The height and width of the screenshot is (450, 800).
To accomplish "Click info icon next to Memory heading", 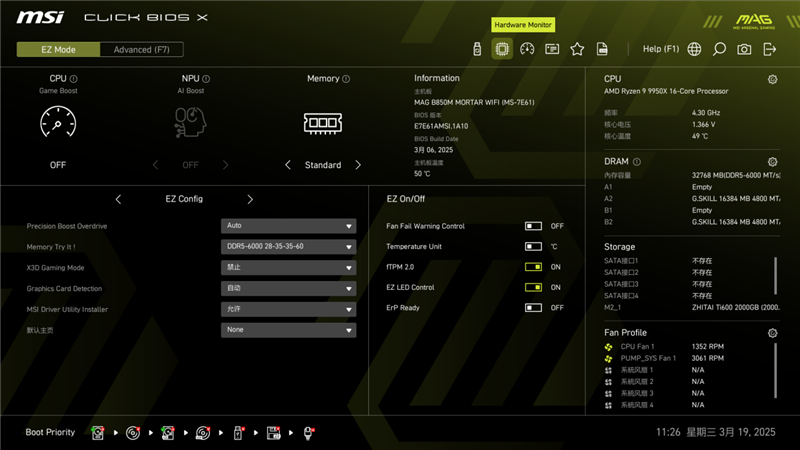I will click(x=346, y=79).
